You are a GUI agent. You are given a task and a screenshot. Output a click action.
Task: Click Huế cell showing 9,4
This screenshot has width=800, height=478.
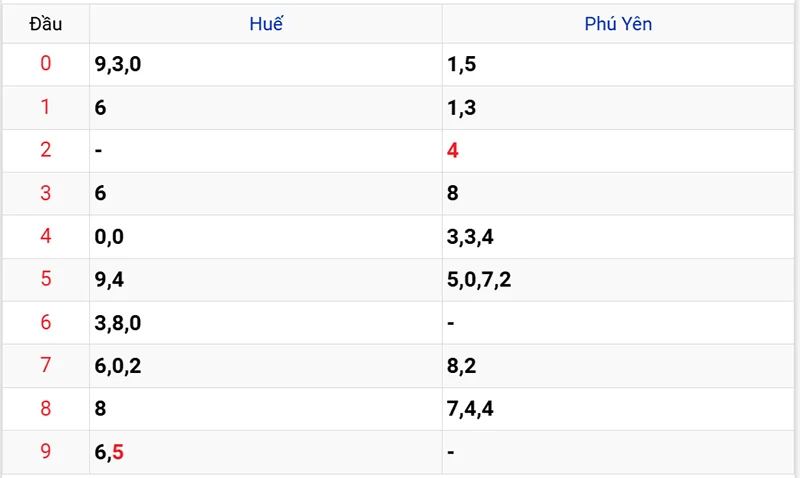[109, 280]
